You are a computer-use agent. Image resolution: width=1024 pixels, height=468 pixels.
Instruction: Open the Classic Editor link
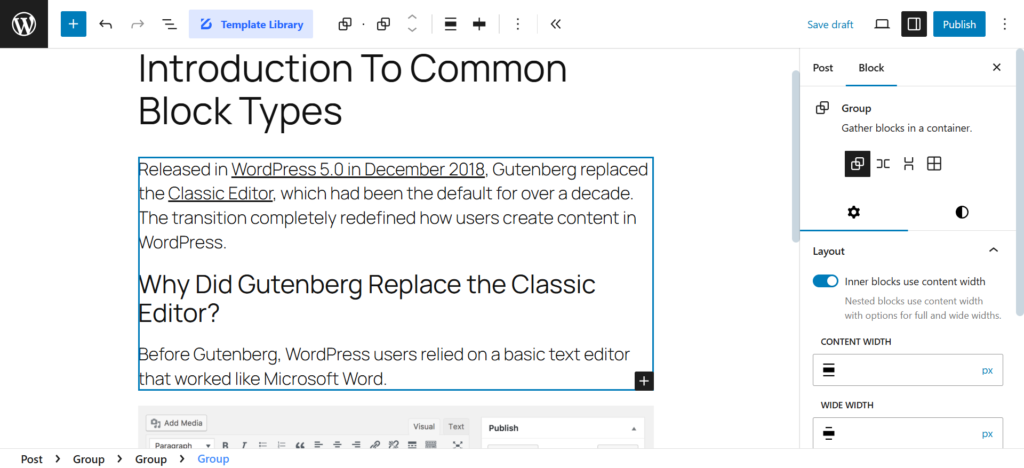coord(220,194)
